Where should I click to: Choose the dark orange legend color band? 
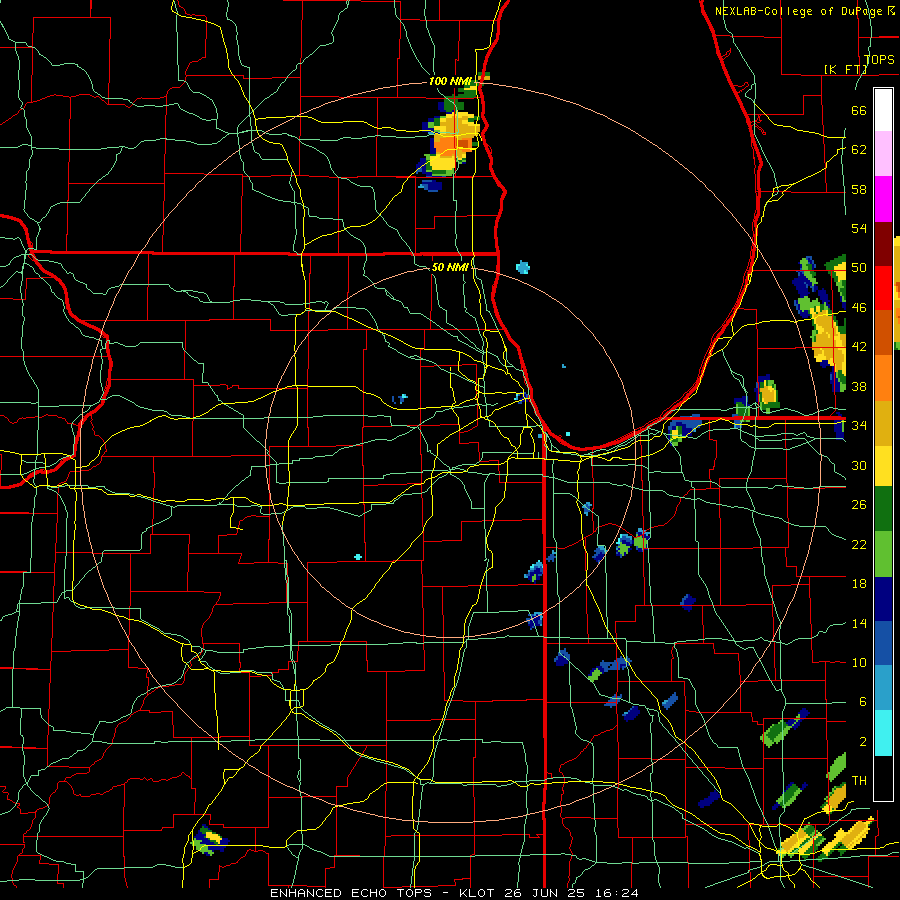pos(883,332)
